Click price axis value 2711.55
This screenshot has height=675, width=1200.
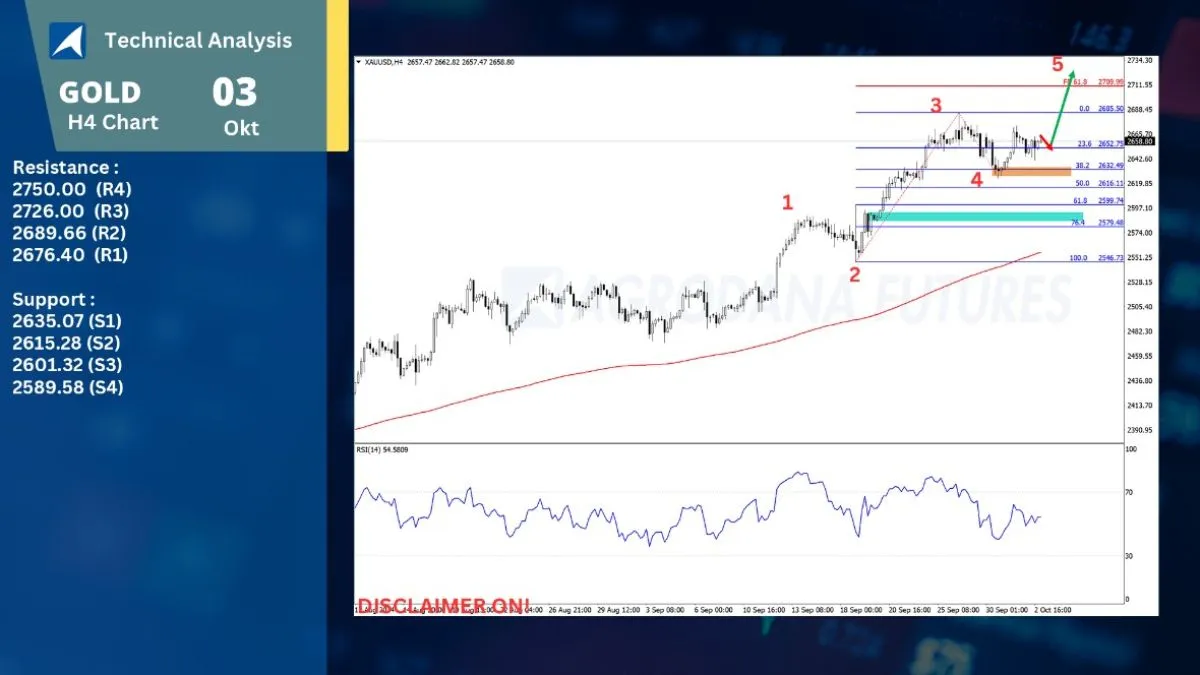pos(1140,85)
